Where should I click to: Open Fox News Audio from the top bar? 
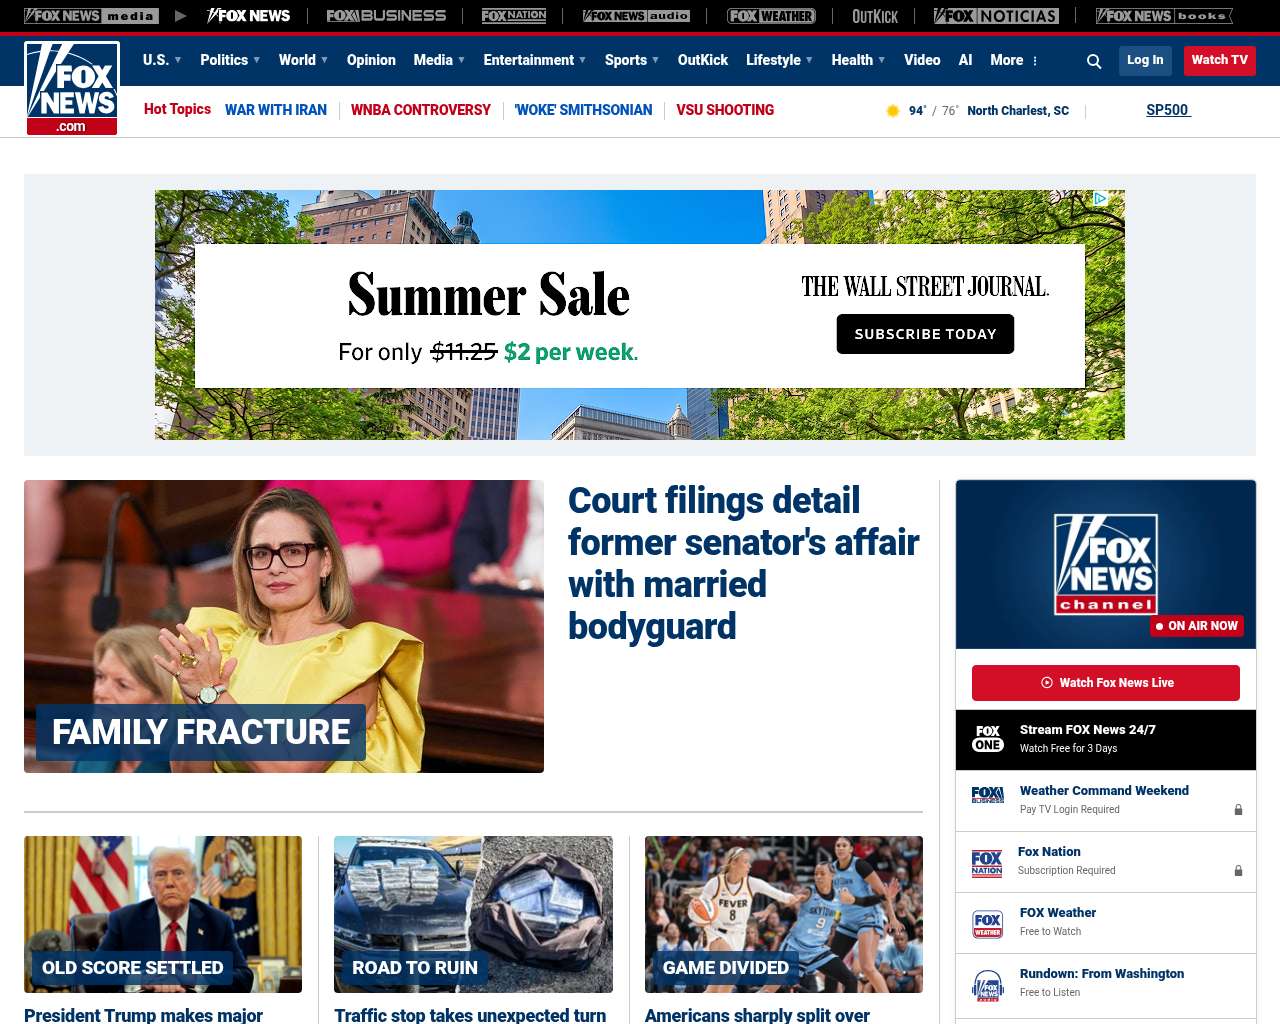[x=636, y=16]
